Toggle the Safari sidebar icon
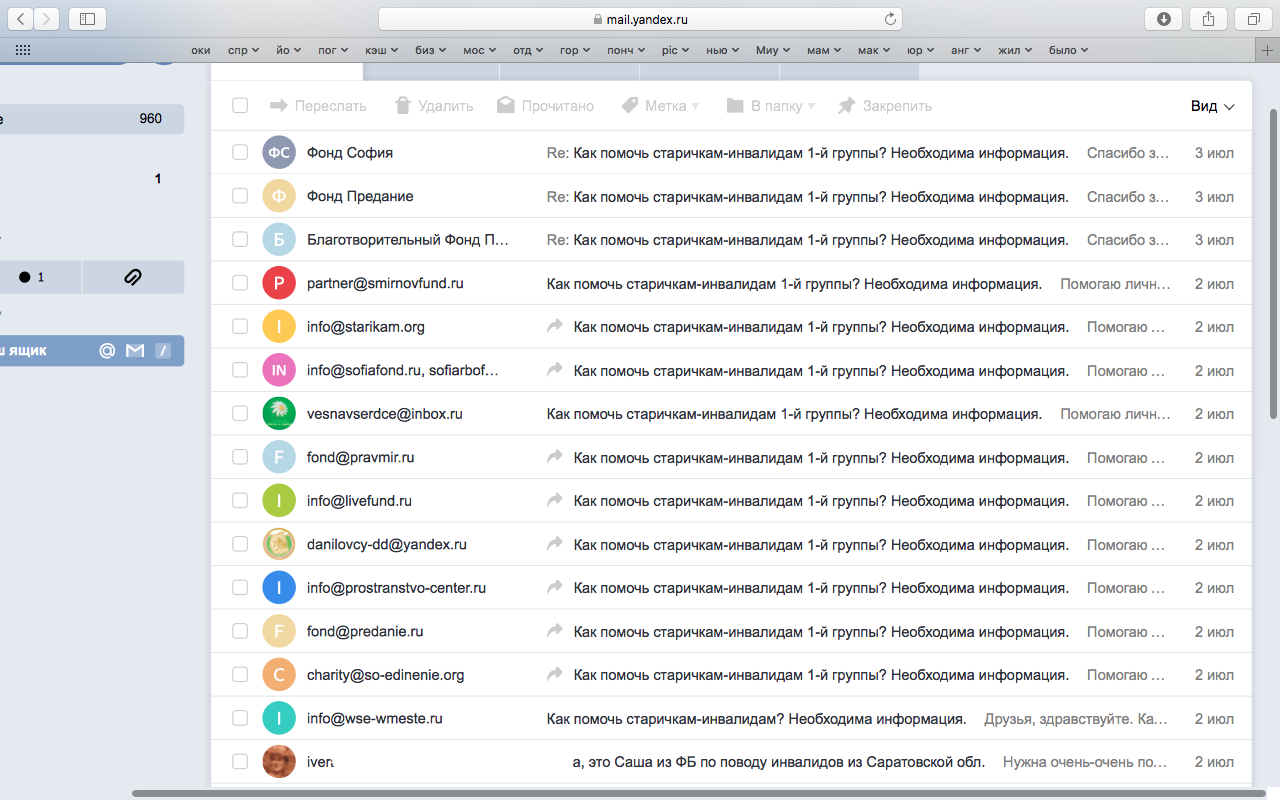Viewport: 1280px width, 800px height. pyautogui.click(x=88, y=19)
